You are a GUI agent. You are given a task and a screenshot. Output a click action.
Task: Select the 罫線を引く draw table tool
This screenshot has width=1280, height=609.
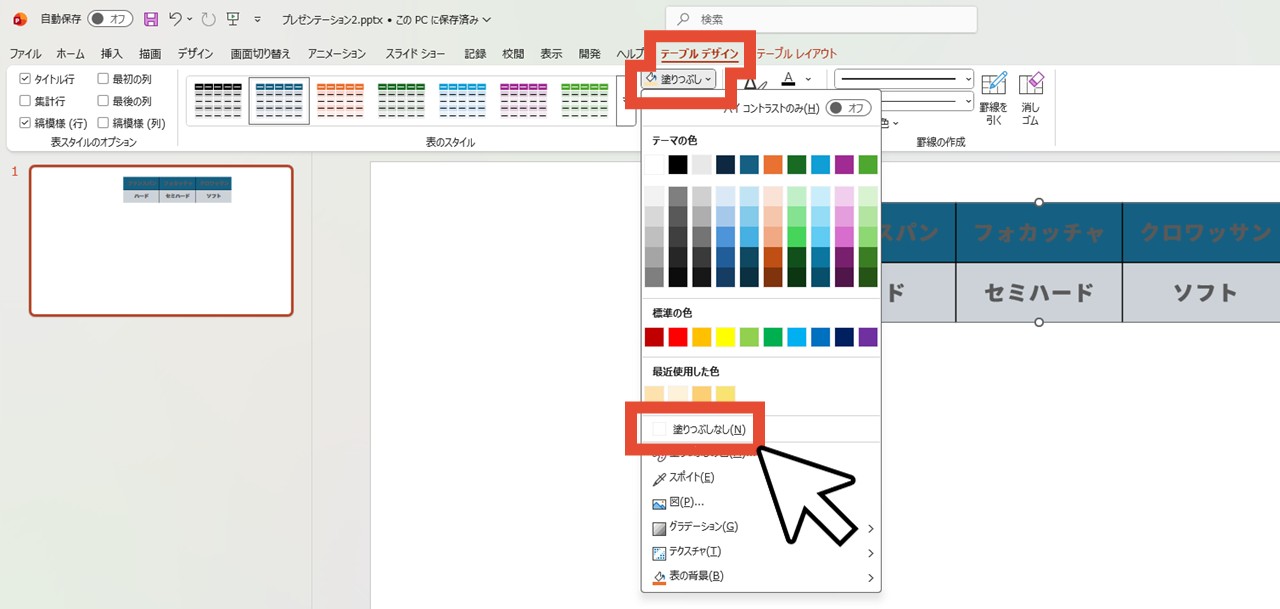(993, 98)
